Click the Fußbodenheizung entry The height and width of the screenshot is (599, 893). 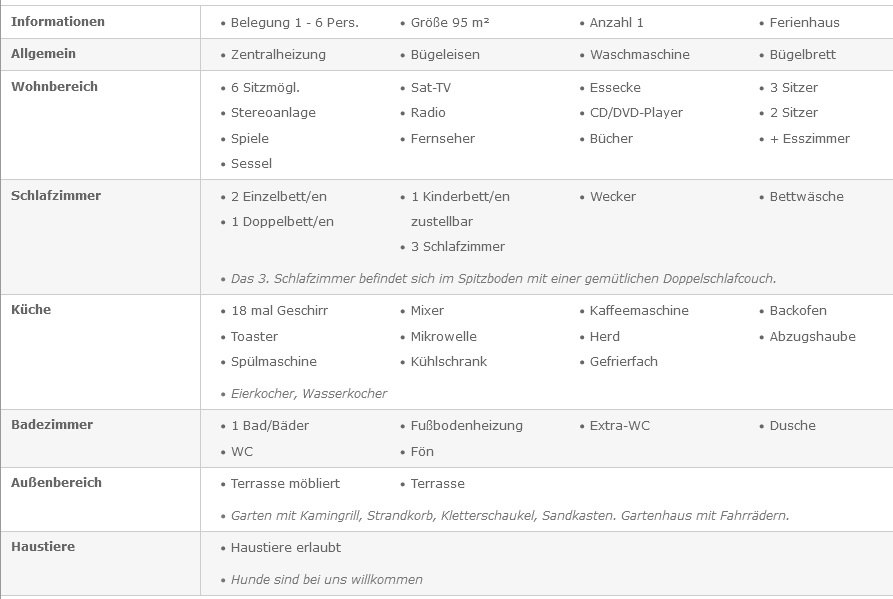tap(466, 426)
